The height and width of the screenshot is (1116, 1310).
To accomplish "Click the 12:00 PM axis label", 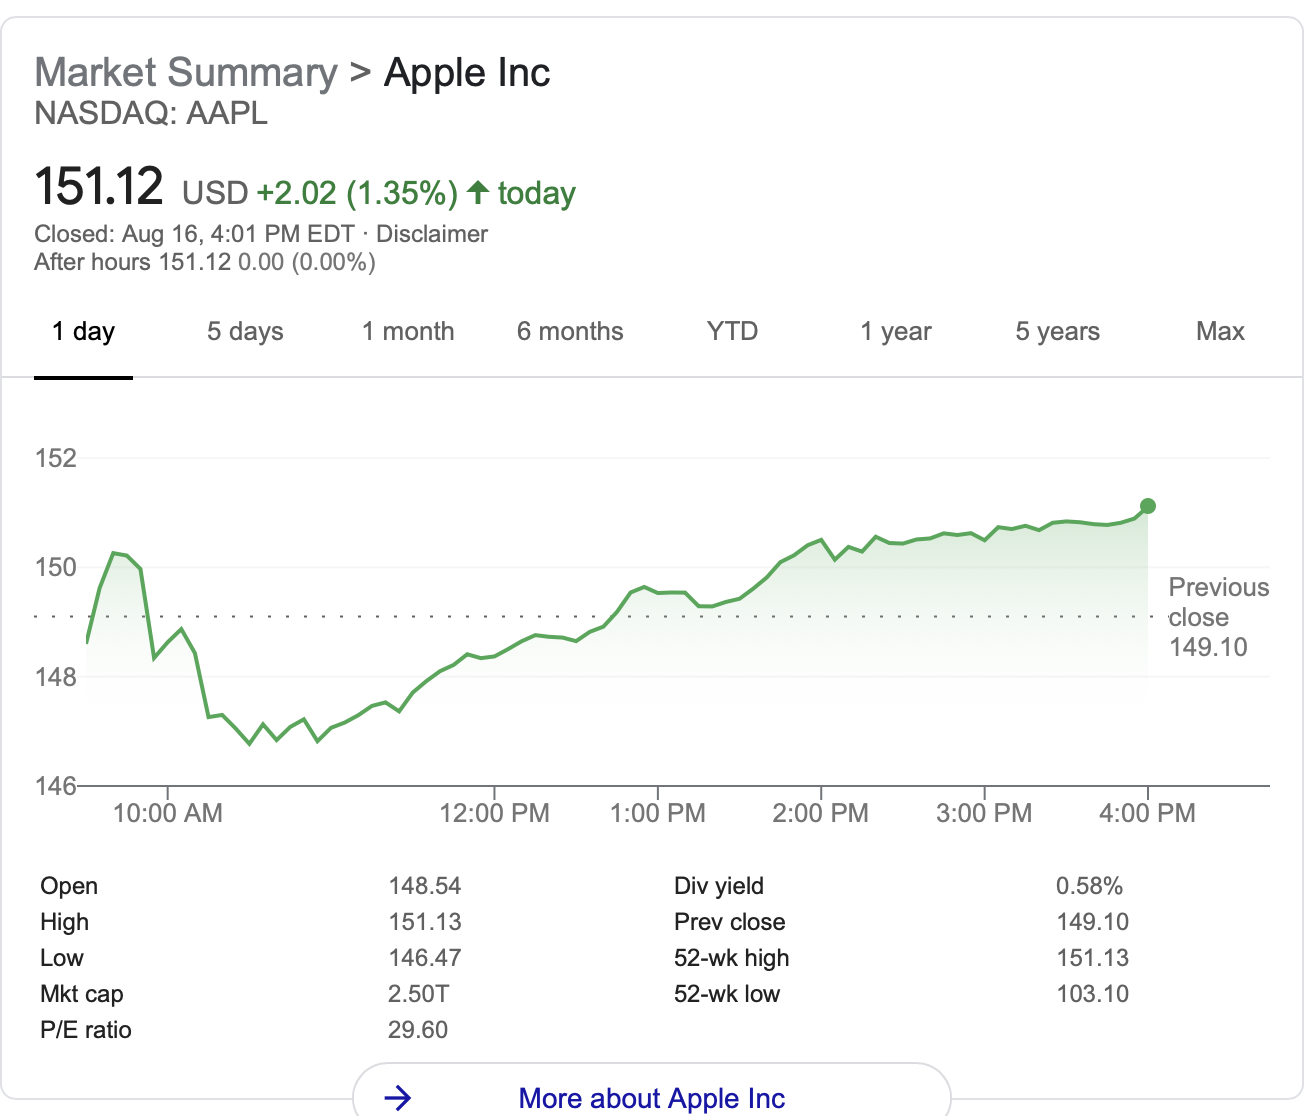I will point(494,813).
